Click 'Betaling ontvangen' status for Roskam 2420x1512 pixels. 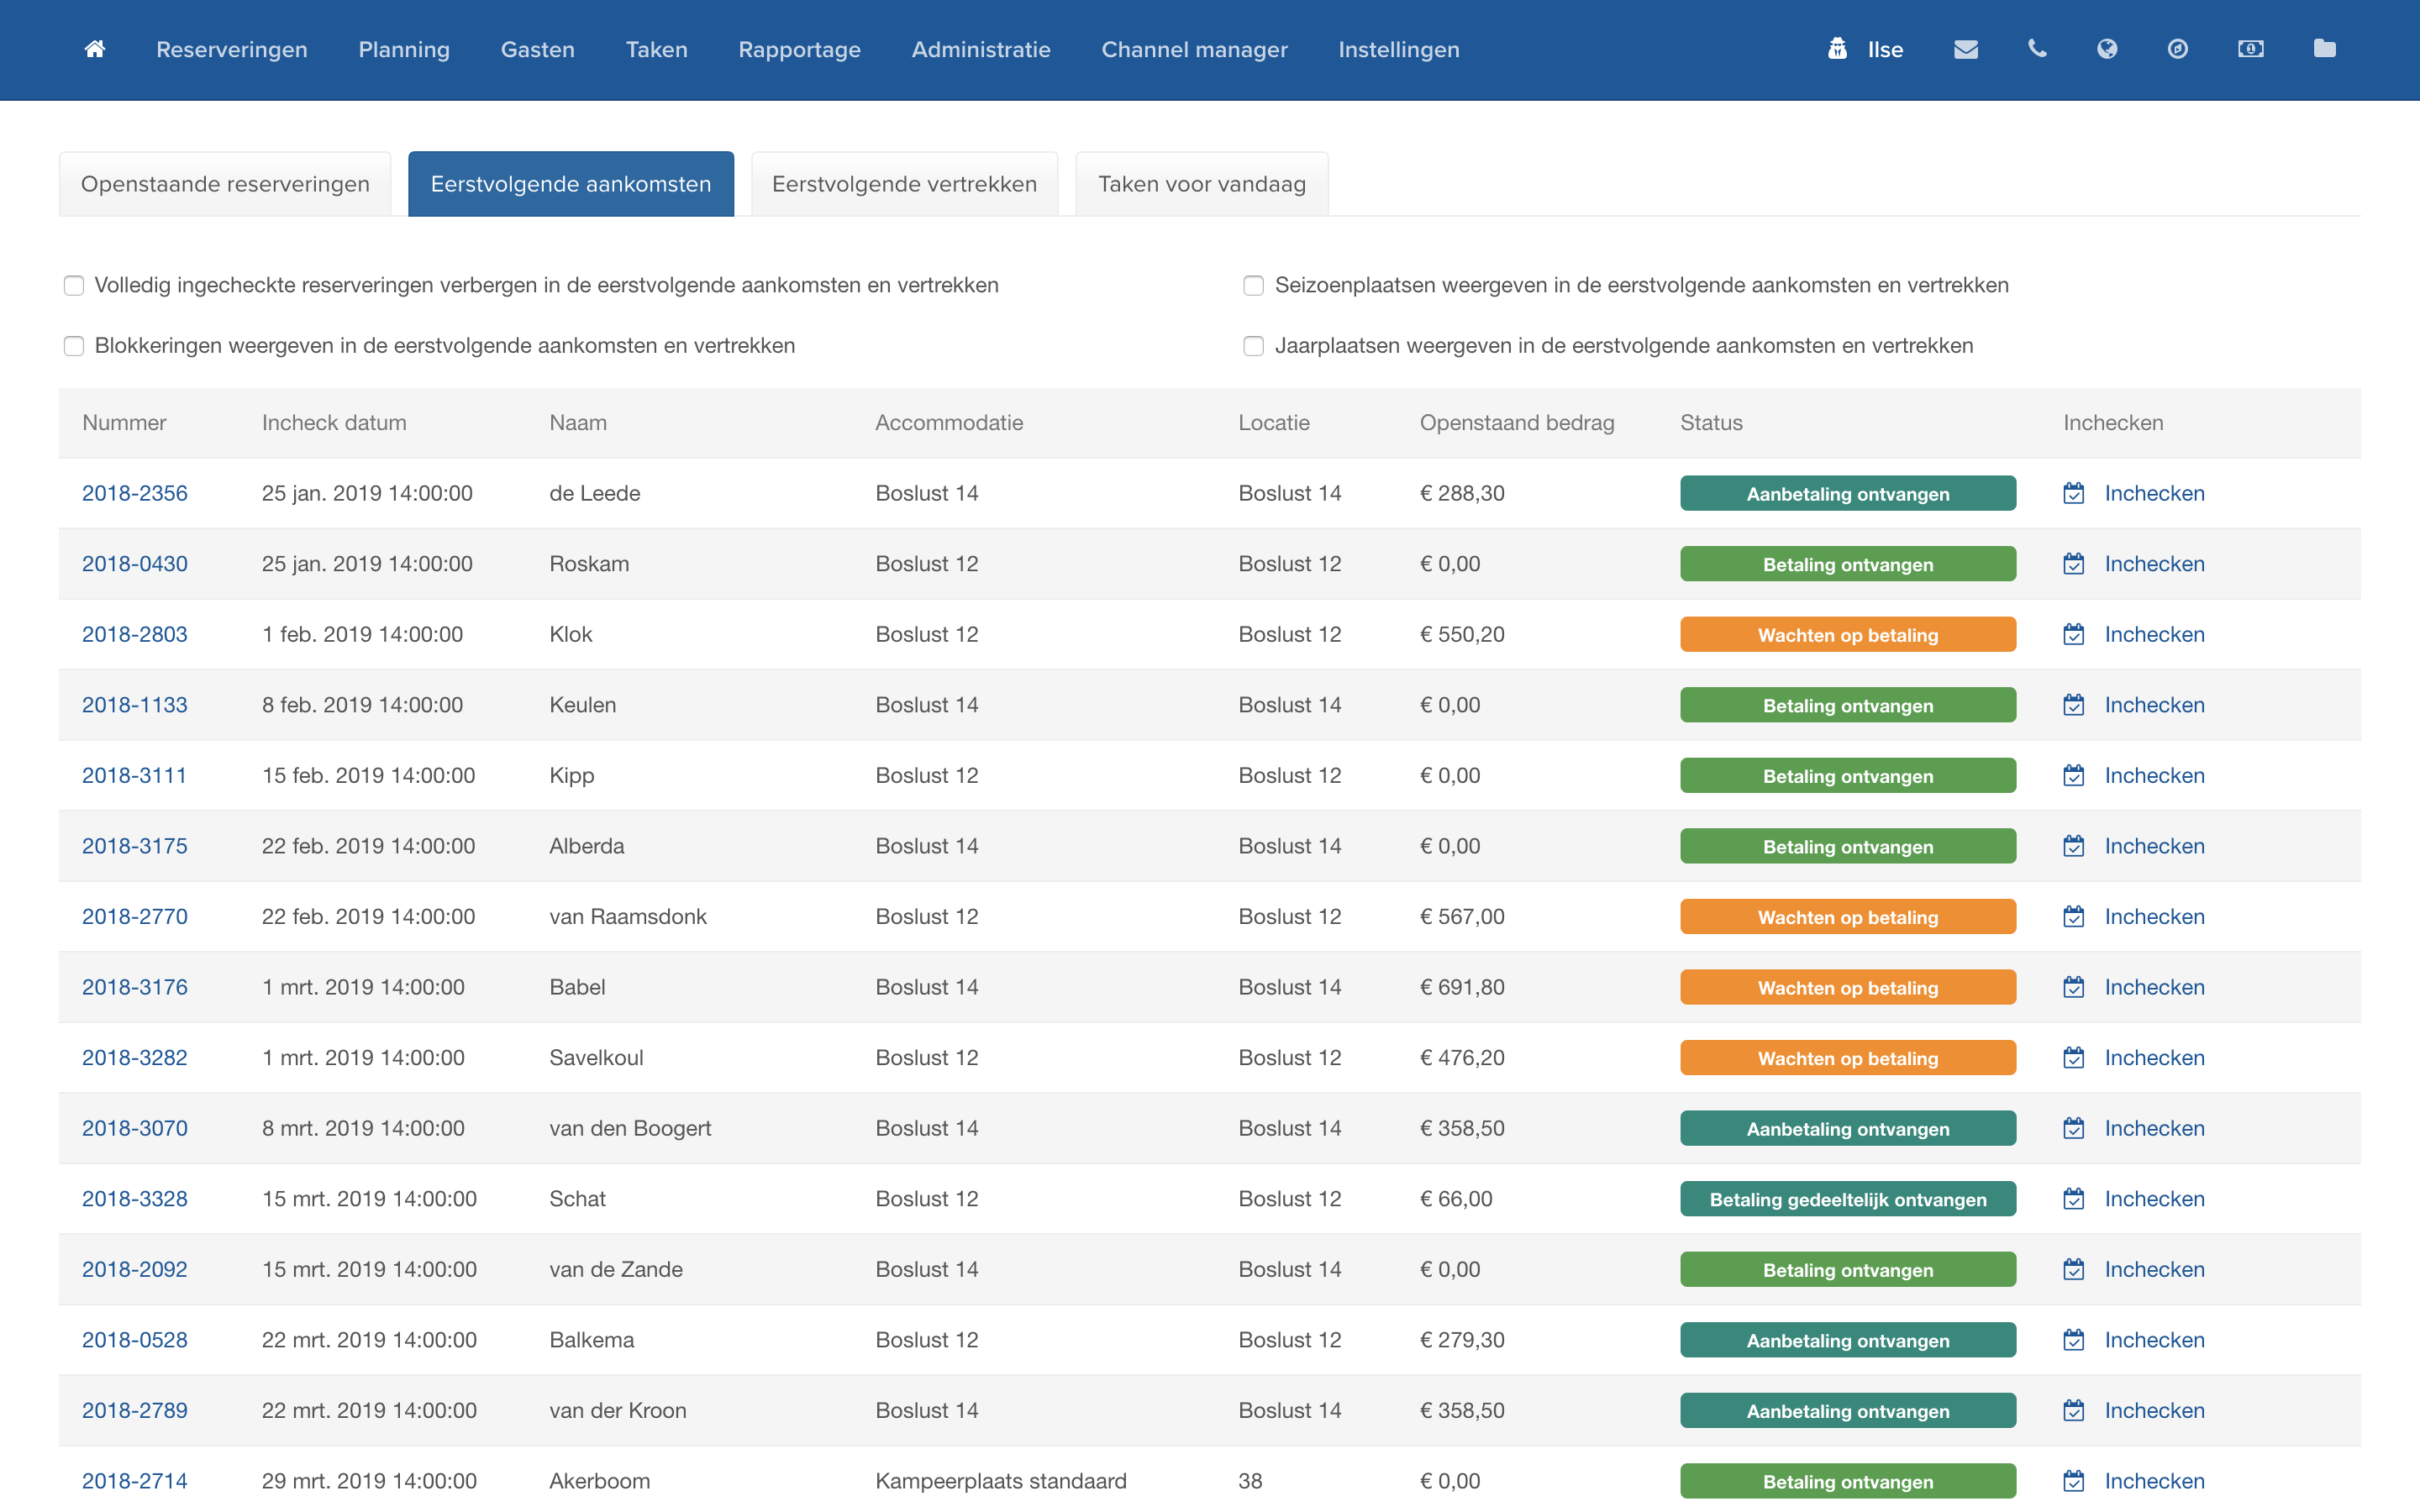tap(1848, 564)
